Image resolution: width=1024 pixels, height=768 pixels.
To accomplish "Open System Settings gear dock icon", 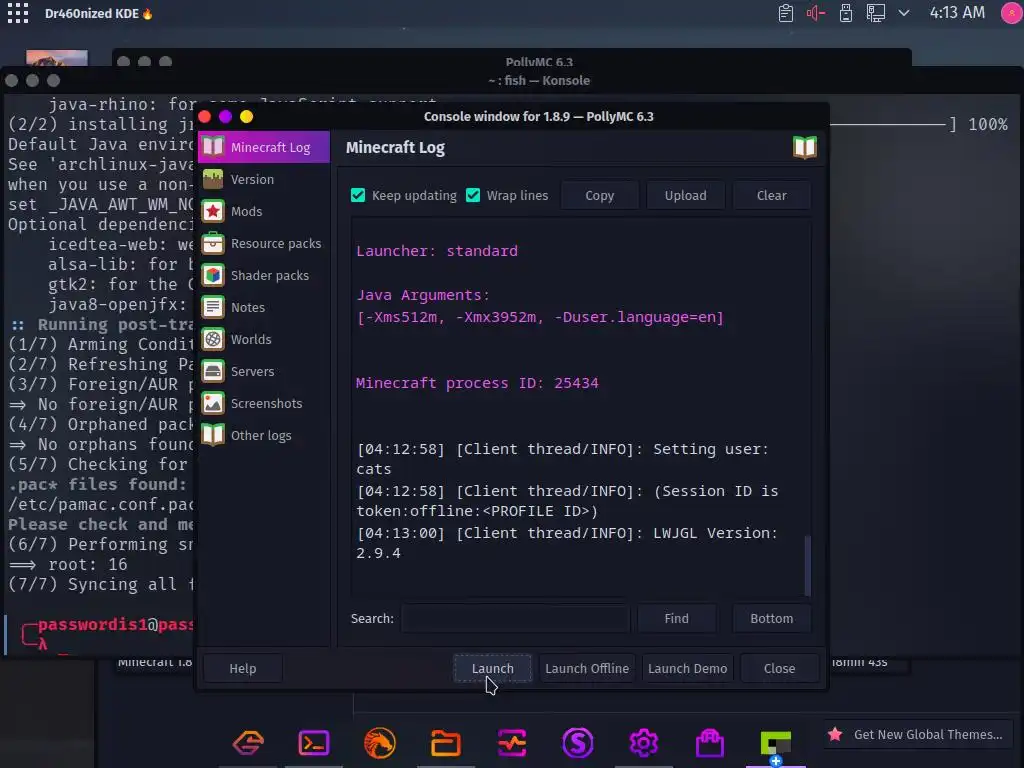I will coord(644,743).
